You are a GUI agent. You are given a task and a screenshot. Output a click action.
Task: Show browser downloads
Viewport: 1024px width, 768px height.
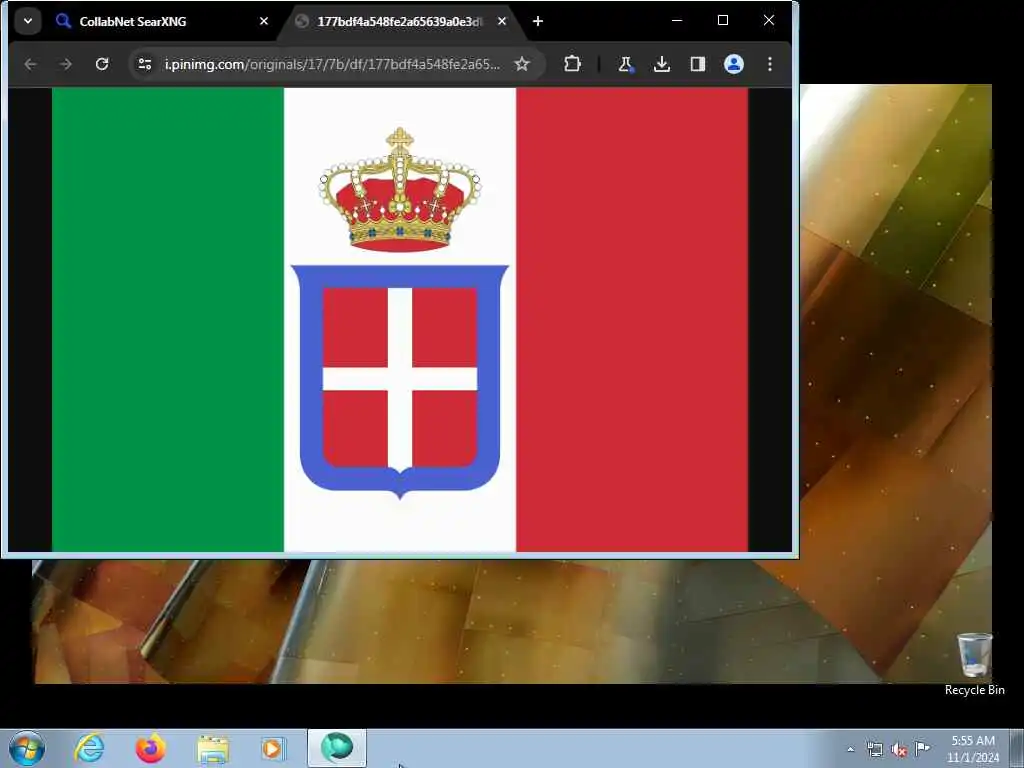click(662, 64)
